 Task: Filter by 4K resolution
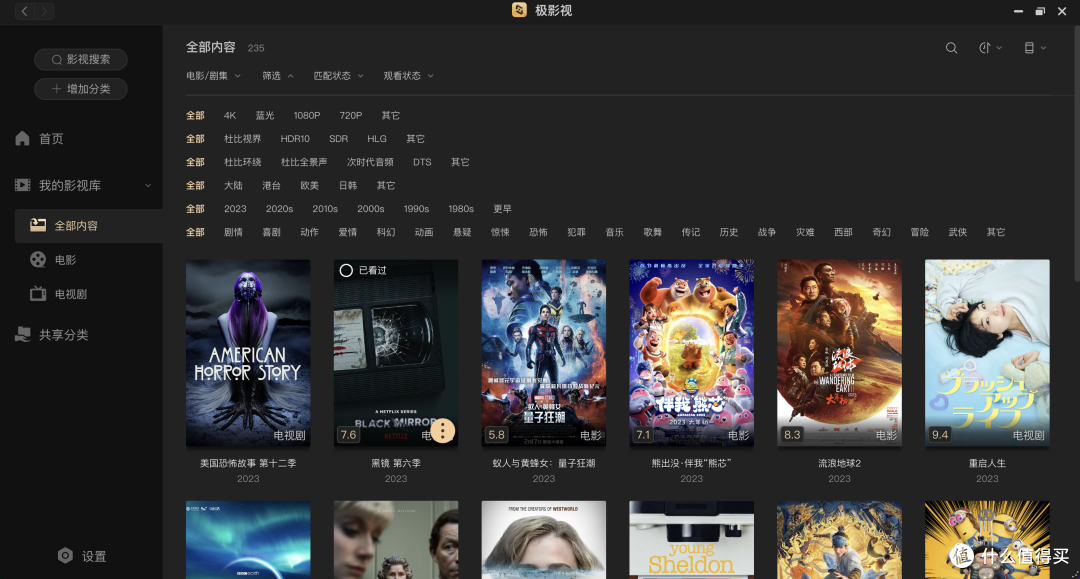coord(230,116)
